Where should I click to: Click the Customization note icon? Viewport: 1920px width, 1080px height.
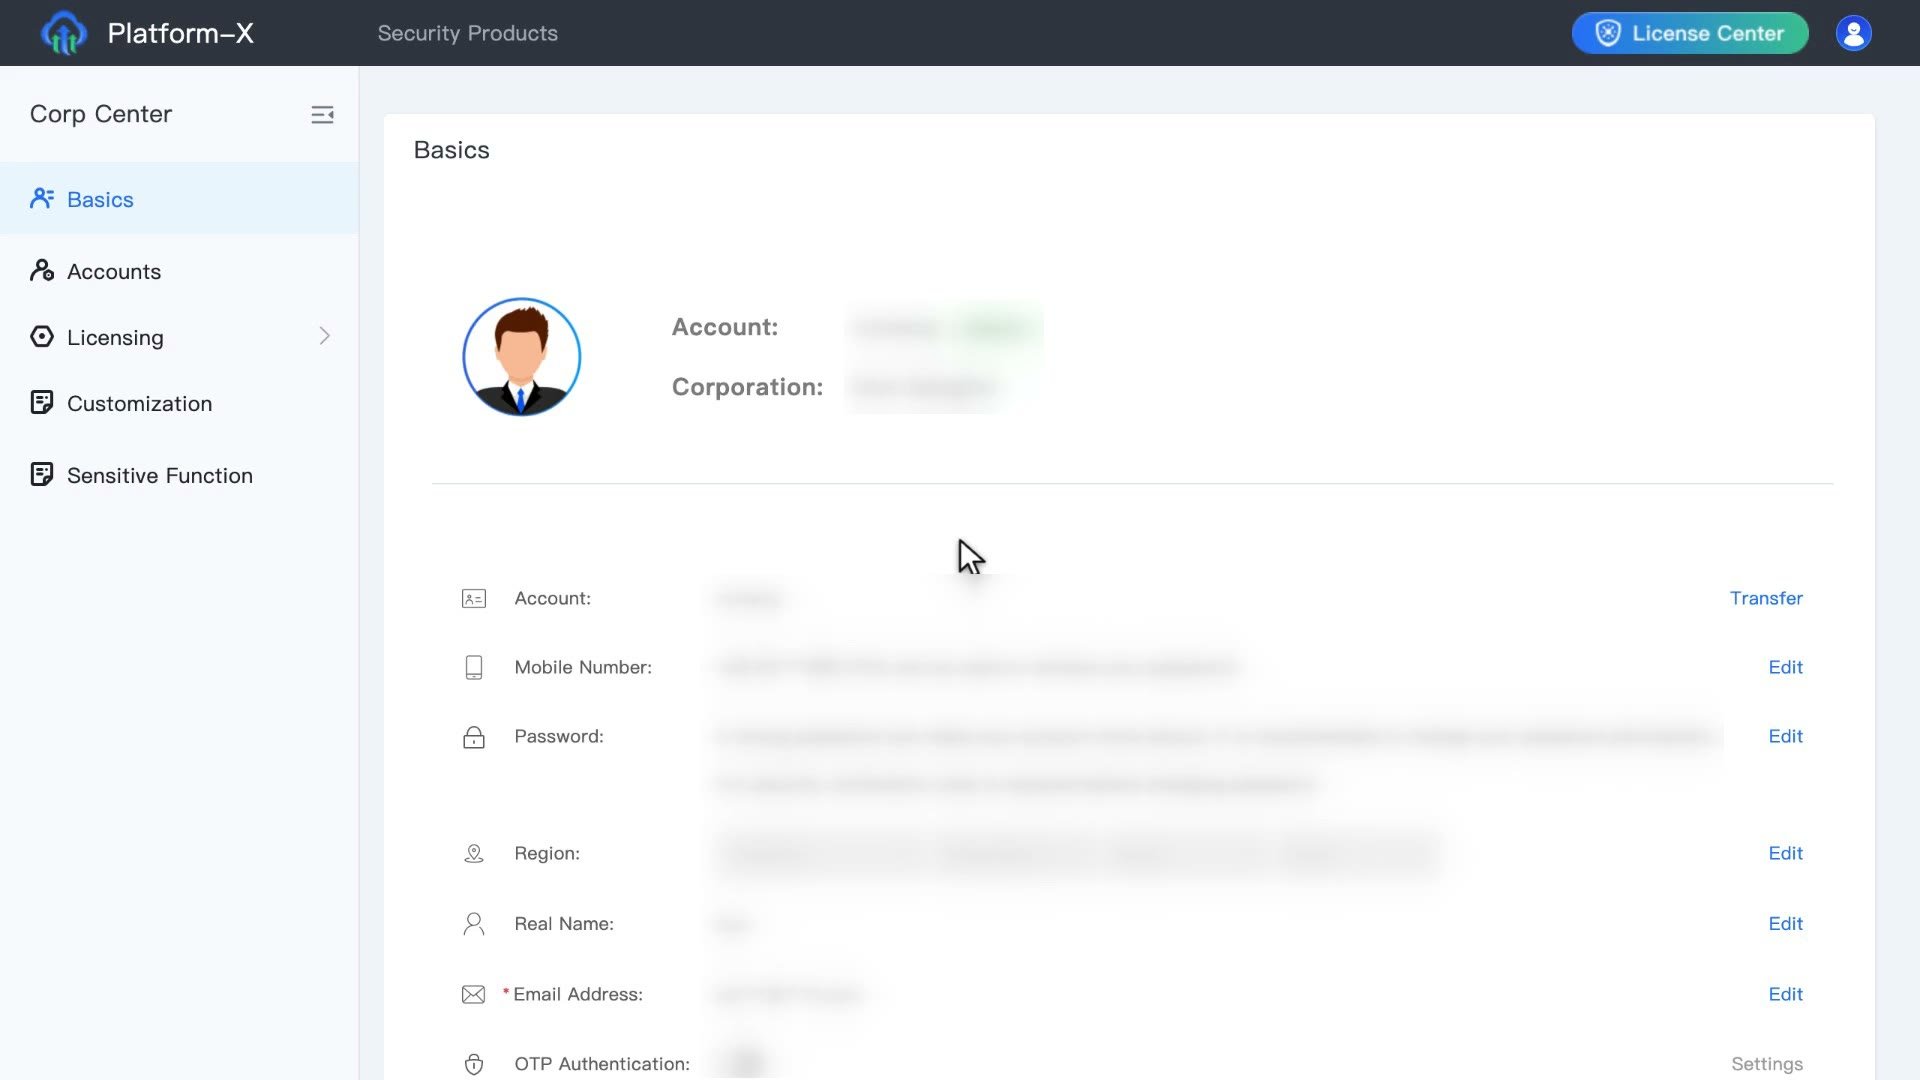[x=42, y=402]
